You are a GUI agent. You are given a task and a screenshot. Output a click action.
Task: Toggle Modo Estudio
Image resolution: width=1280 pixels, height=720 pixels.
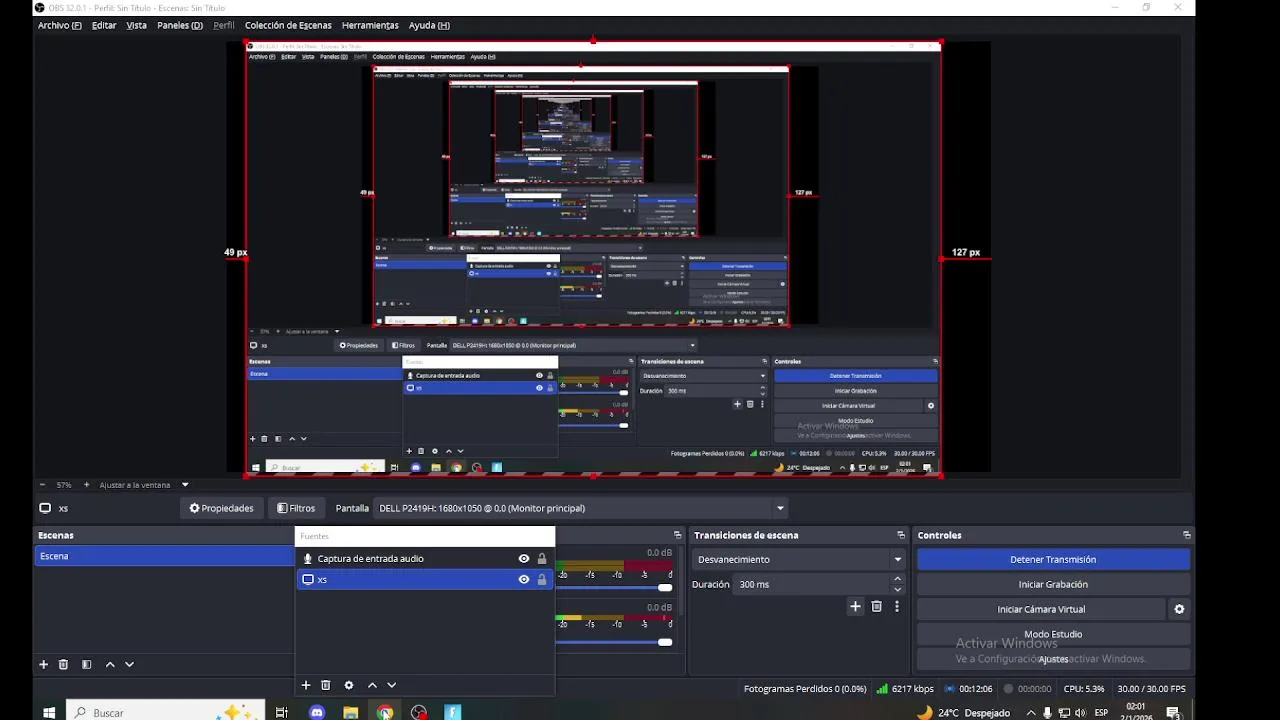coord(1053,634)
